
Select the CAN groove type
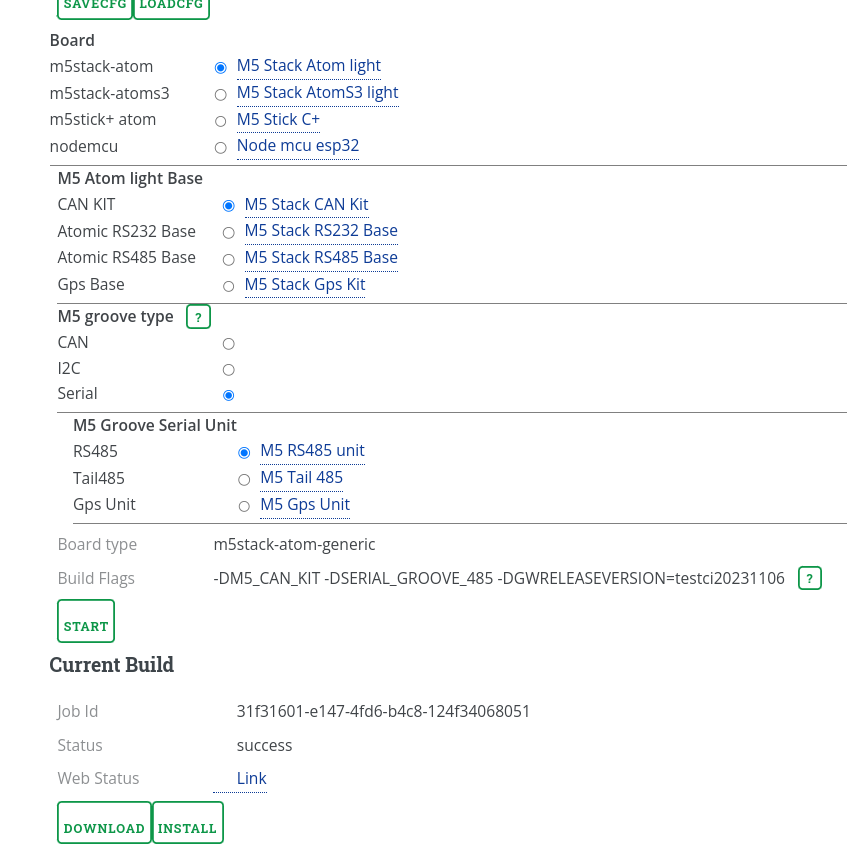228,343
